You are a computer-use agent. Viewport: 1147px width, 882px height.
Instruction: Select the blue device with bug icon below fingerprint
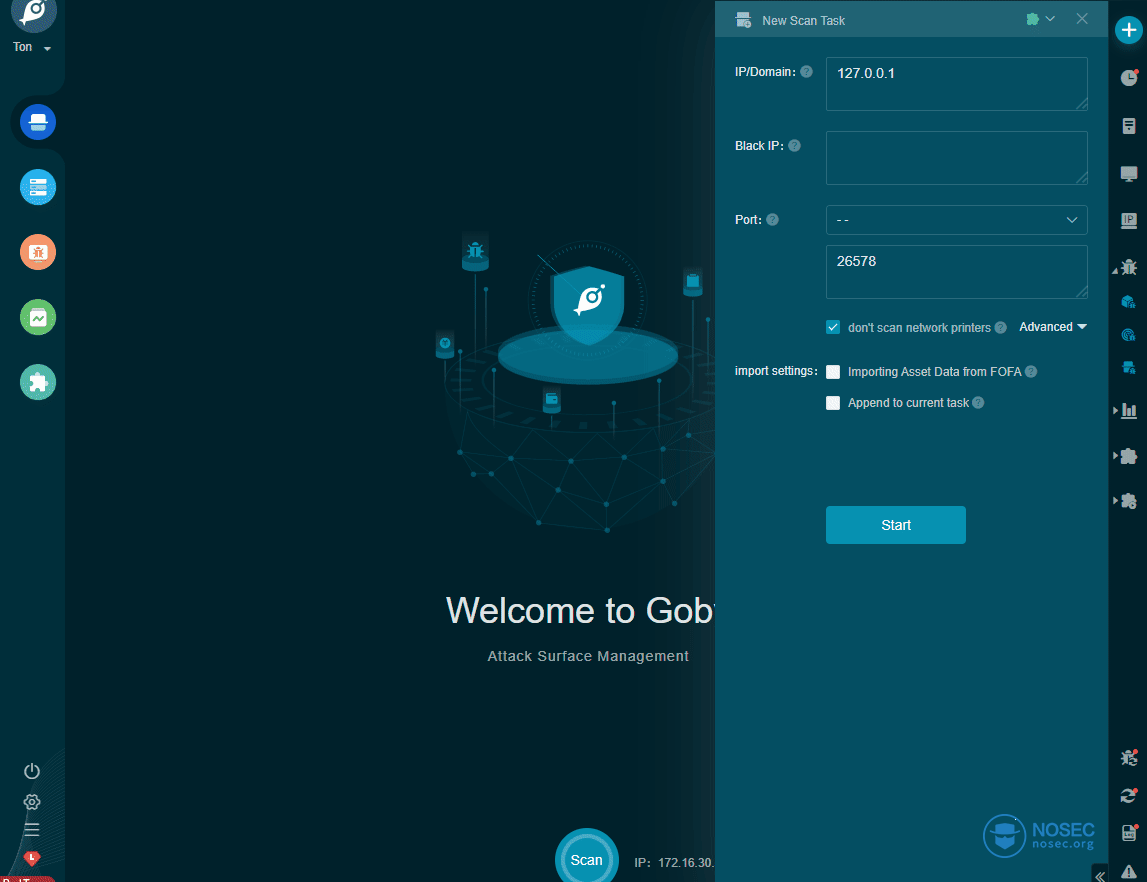(1128, 367)
